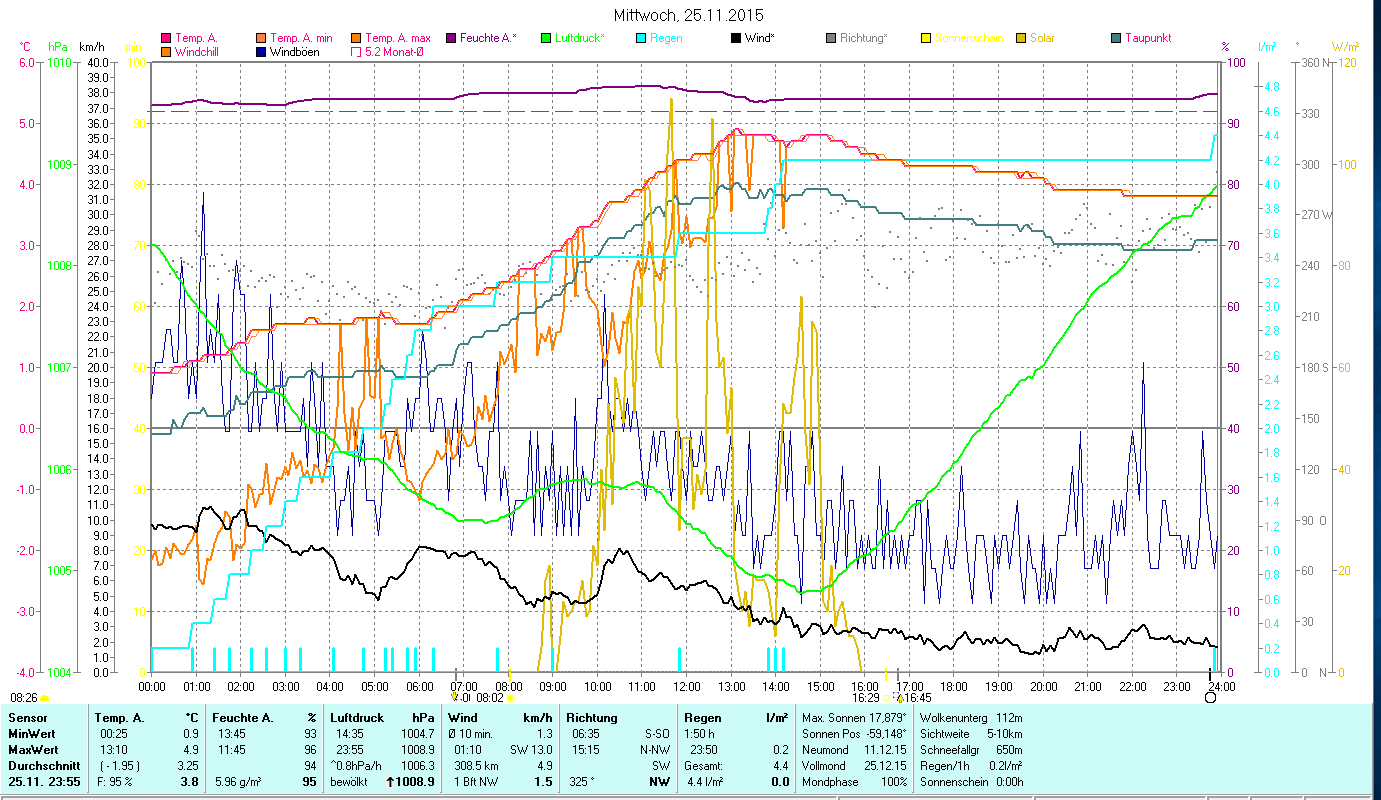The image size is (1381, 800).
Task: Click the Solar legend label
Action: click(x=1044, y=38)
